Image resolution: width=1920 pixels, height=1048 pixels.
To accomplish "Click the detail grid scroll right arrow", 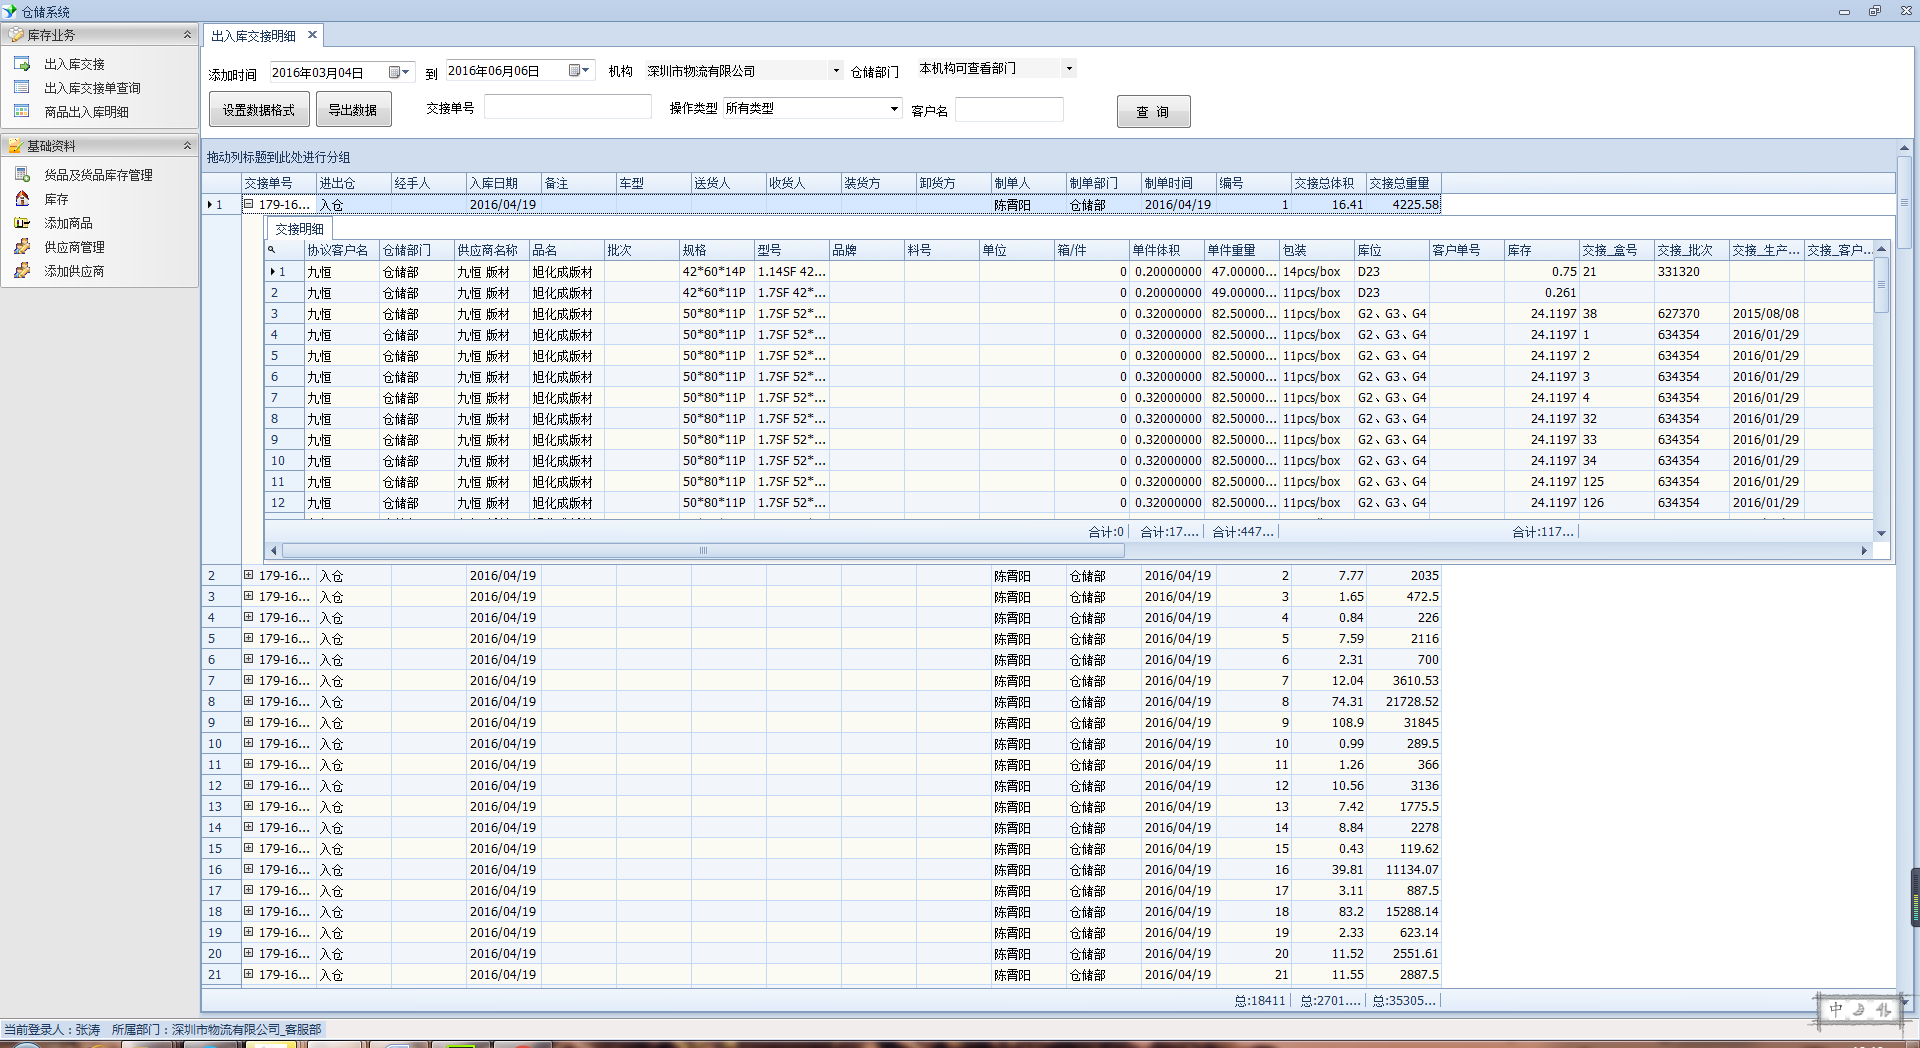I will coord(1864,551).
